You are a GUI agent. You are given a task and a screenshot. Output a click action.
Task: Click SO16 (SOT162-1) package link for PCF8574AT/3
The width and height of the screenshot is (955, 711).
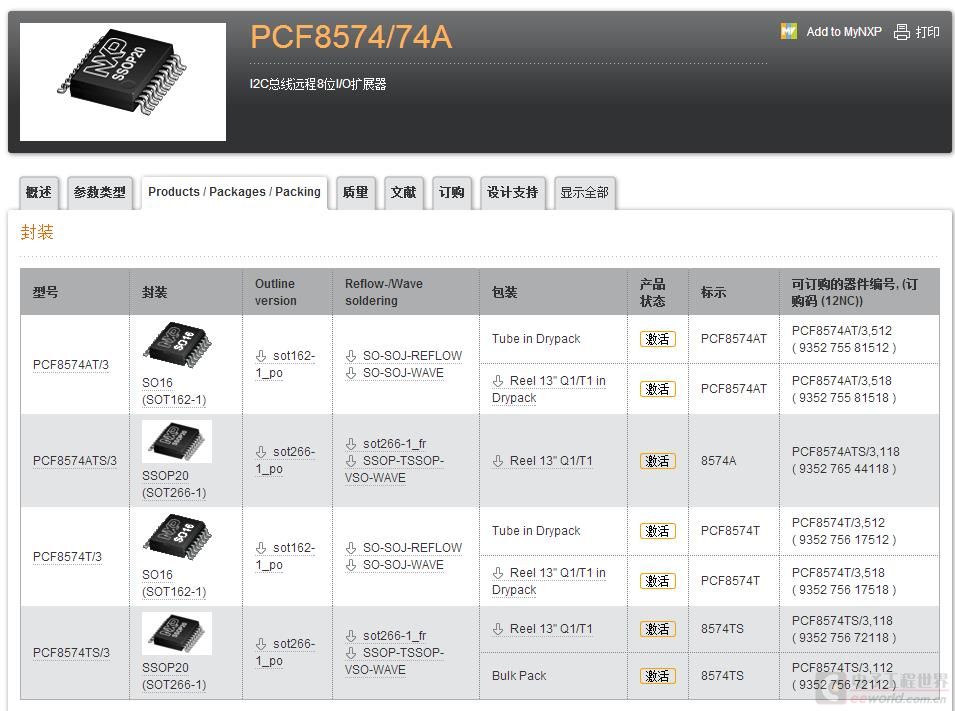click(174, 391)
